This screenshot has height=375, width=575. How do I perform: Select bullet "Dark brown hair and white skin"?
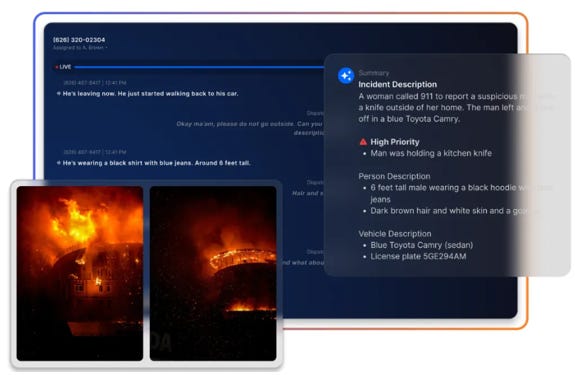454,211
